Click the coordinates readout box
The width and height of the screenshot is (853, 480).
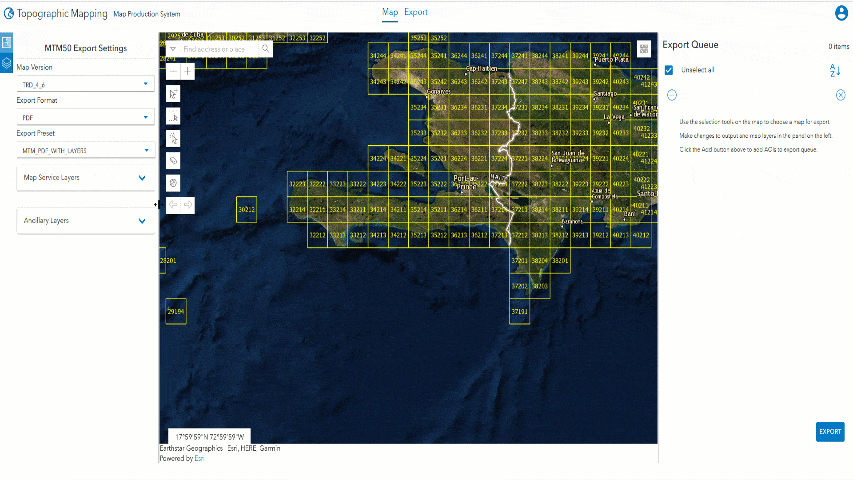tap(209, 436)
